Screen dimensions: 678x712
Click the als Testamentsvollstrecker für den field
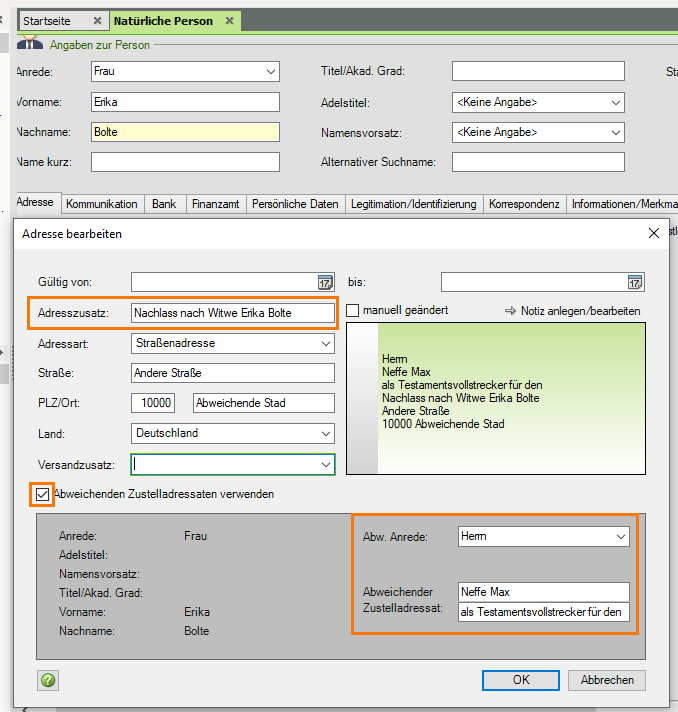click(x=544, y=612)
